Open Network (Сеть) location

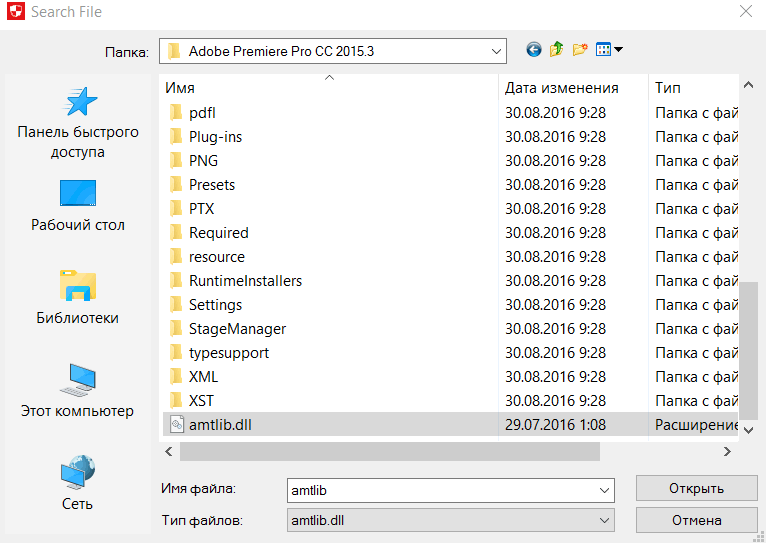pyautogui.click(x=77, y=483)
